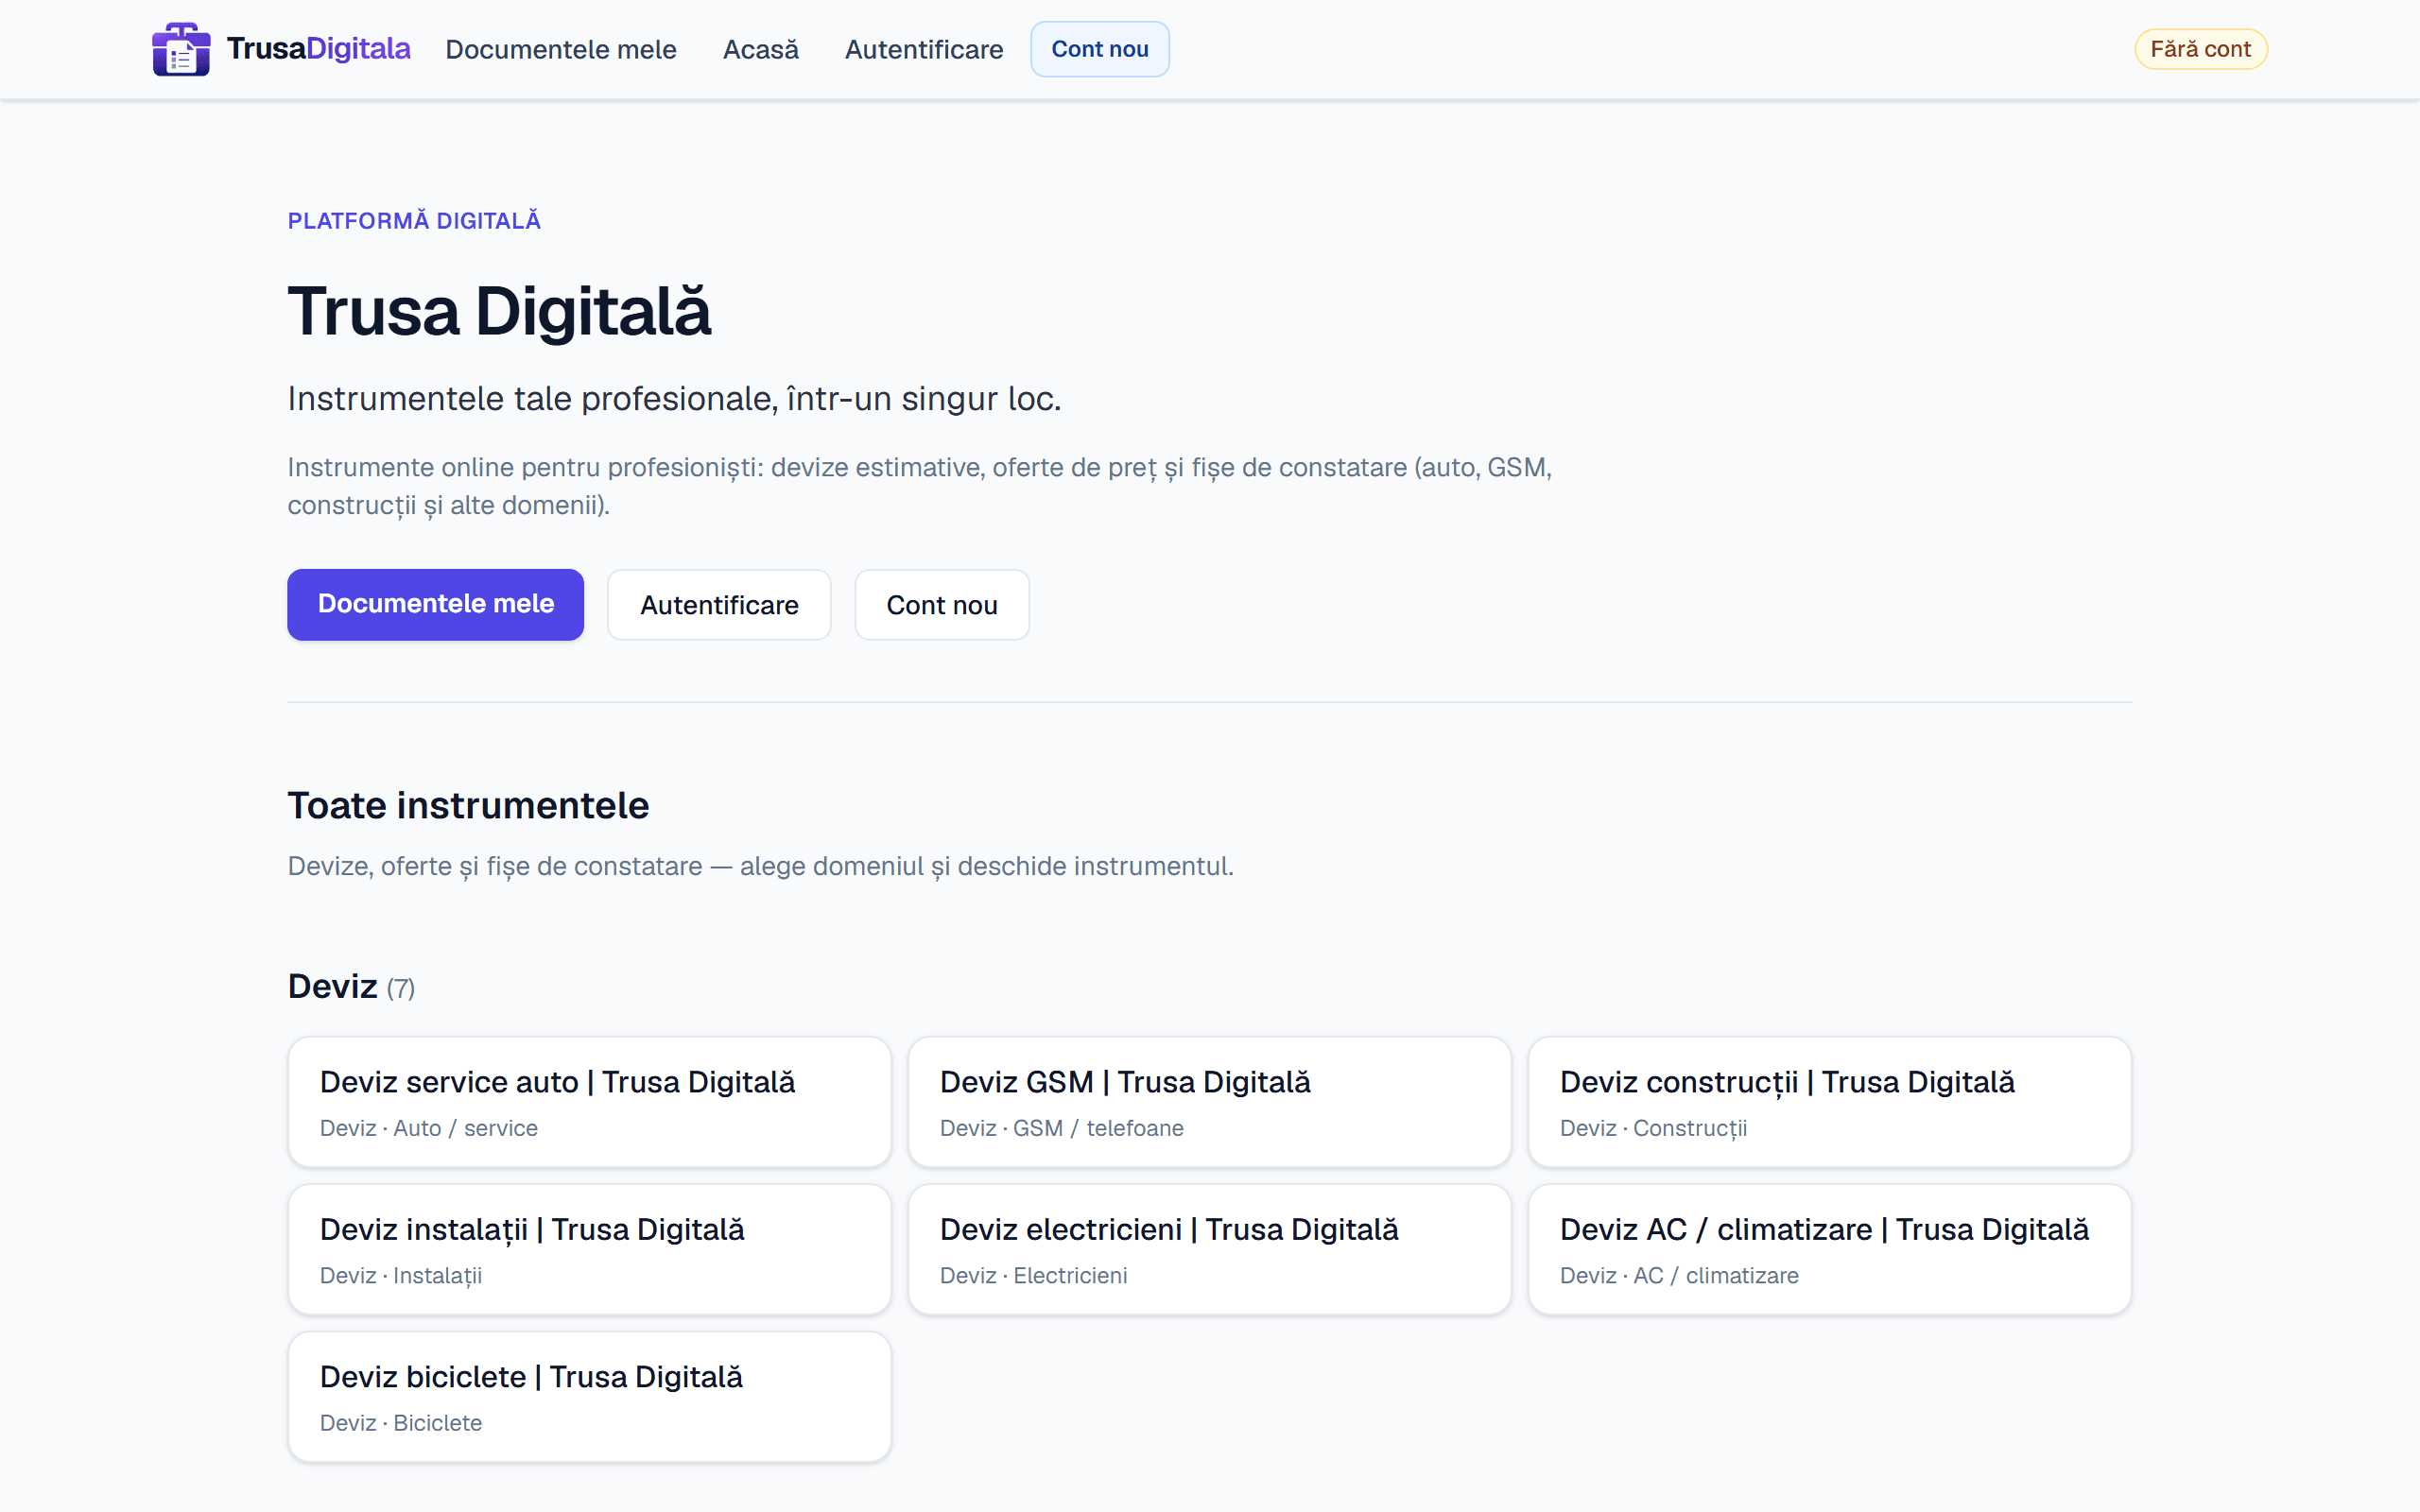Click the 'Deviz · GSM / telefoane' subtitle
The height and width of the screenshot is (1512, 2420).
pyautogui.click(x=1062, y=1128)
